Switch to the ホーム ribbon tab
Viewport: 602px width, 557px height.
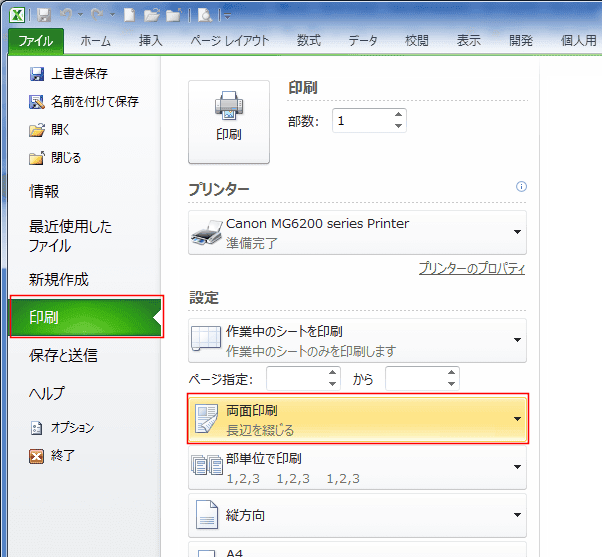[x=96, y=41]
